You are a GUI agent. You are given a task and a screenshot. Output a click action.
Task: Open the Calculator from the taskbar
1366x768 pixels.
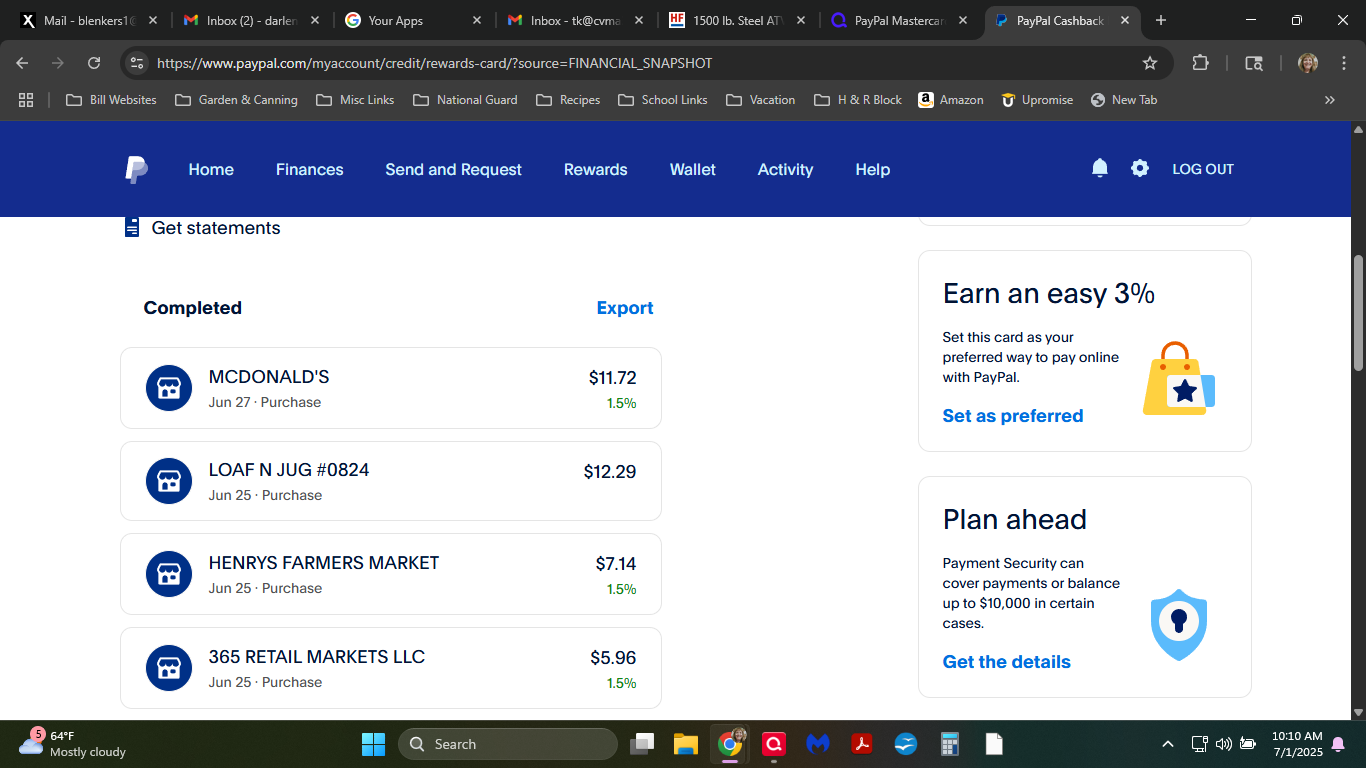click(x=950, y=744)
